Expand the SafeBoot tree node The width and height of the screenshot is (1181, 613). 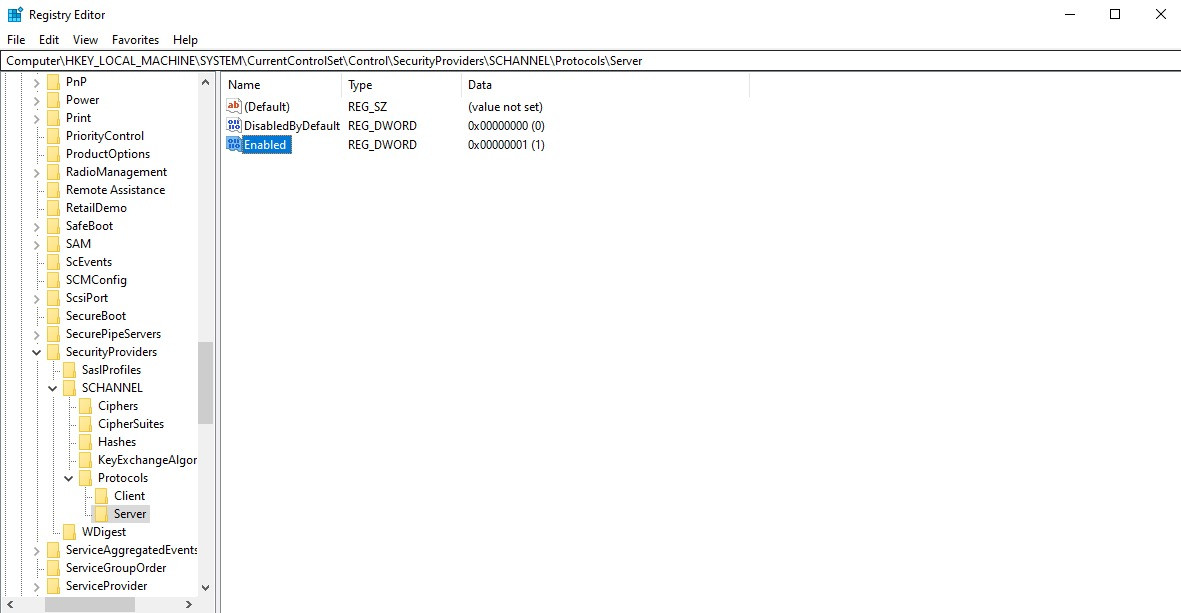(x=36, y=226)
